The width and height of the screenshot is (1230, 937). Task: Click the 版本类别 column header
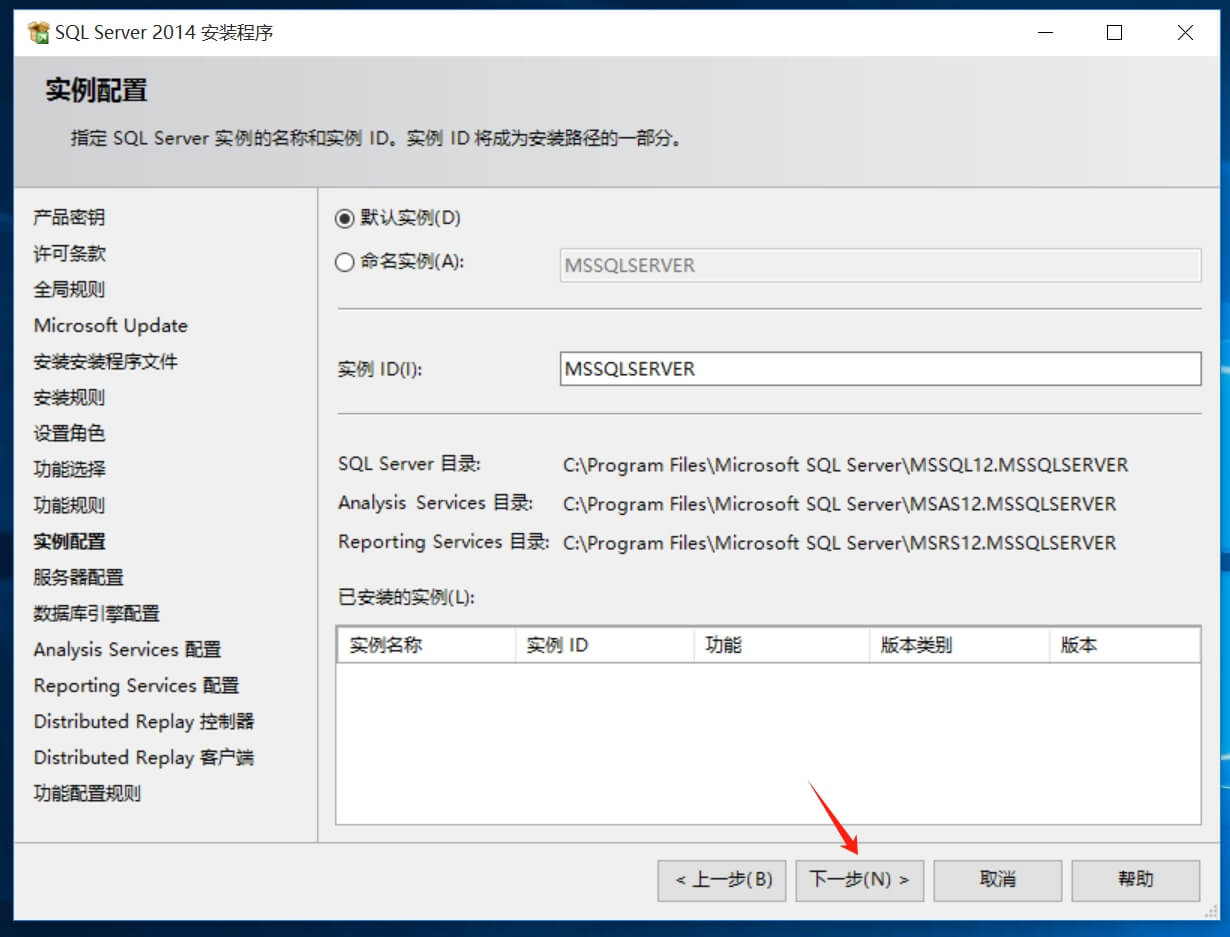click(x=959, y=645)
